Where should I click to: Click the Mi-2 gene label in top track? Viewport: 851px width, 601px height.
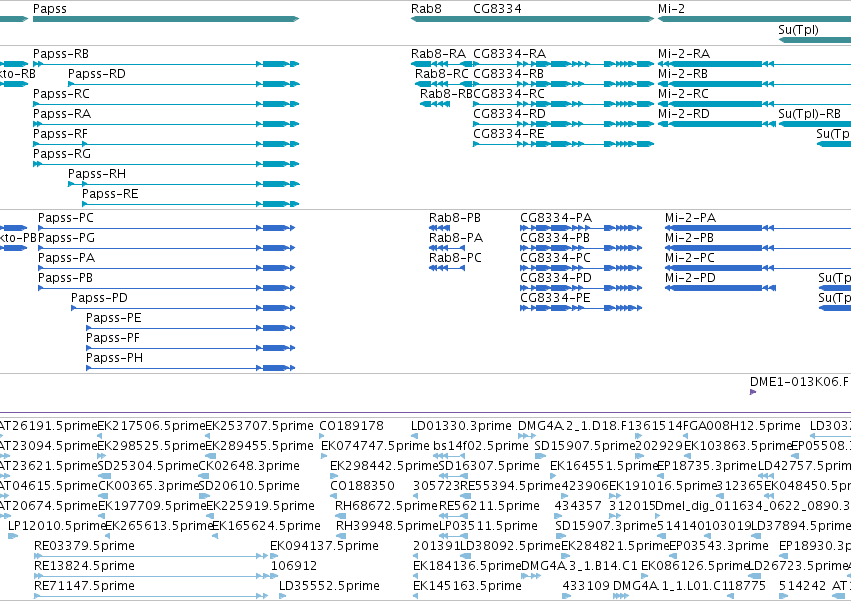coord(671,9)
